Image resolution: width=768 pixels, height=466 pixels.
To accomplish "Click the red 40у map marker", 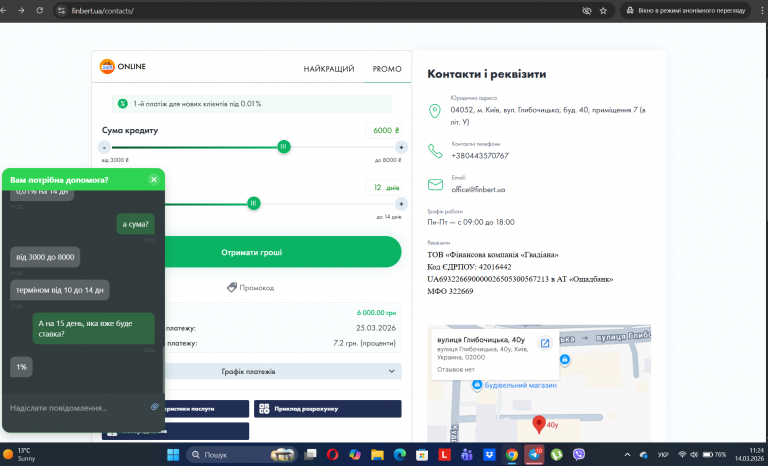I will [x=539, y=424].
